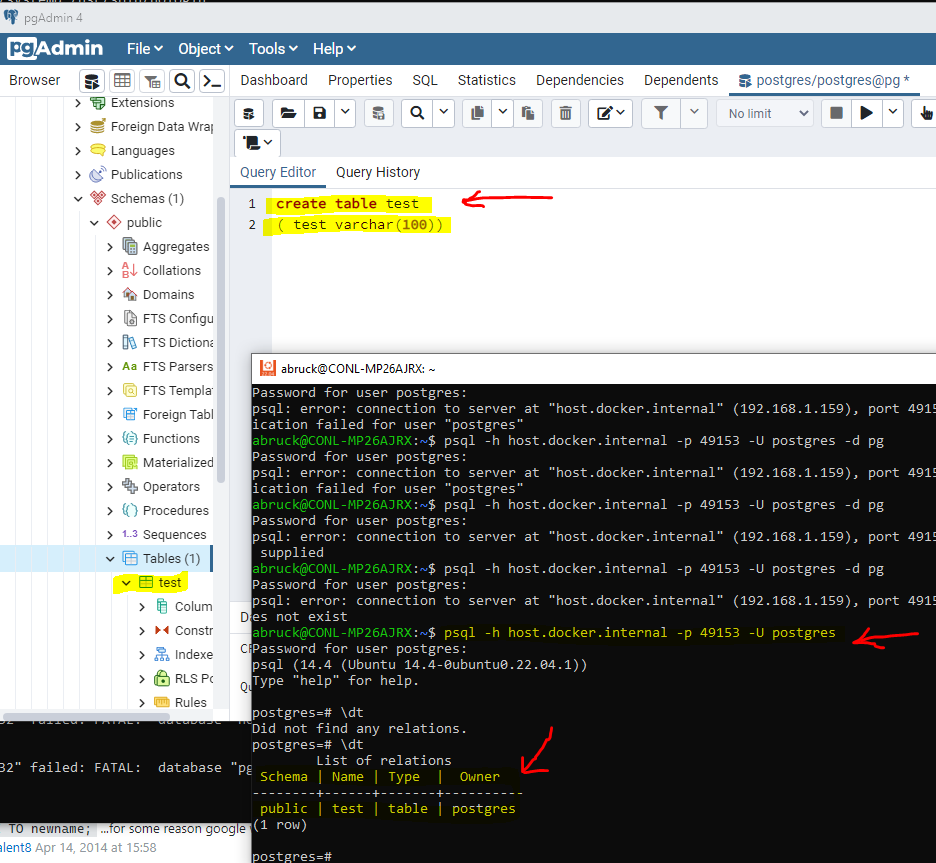Switch to the Query History tab
Screen dimensions: 936x863
(378, 172)
